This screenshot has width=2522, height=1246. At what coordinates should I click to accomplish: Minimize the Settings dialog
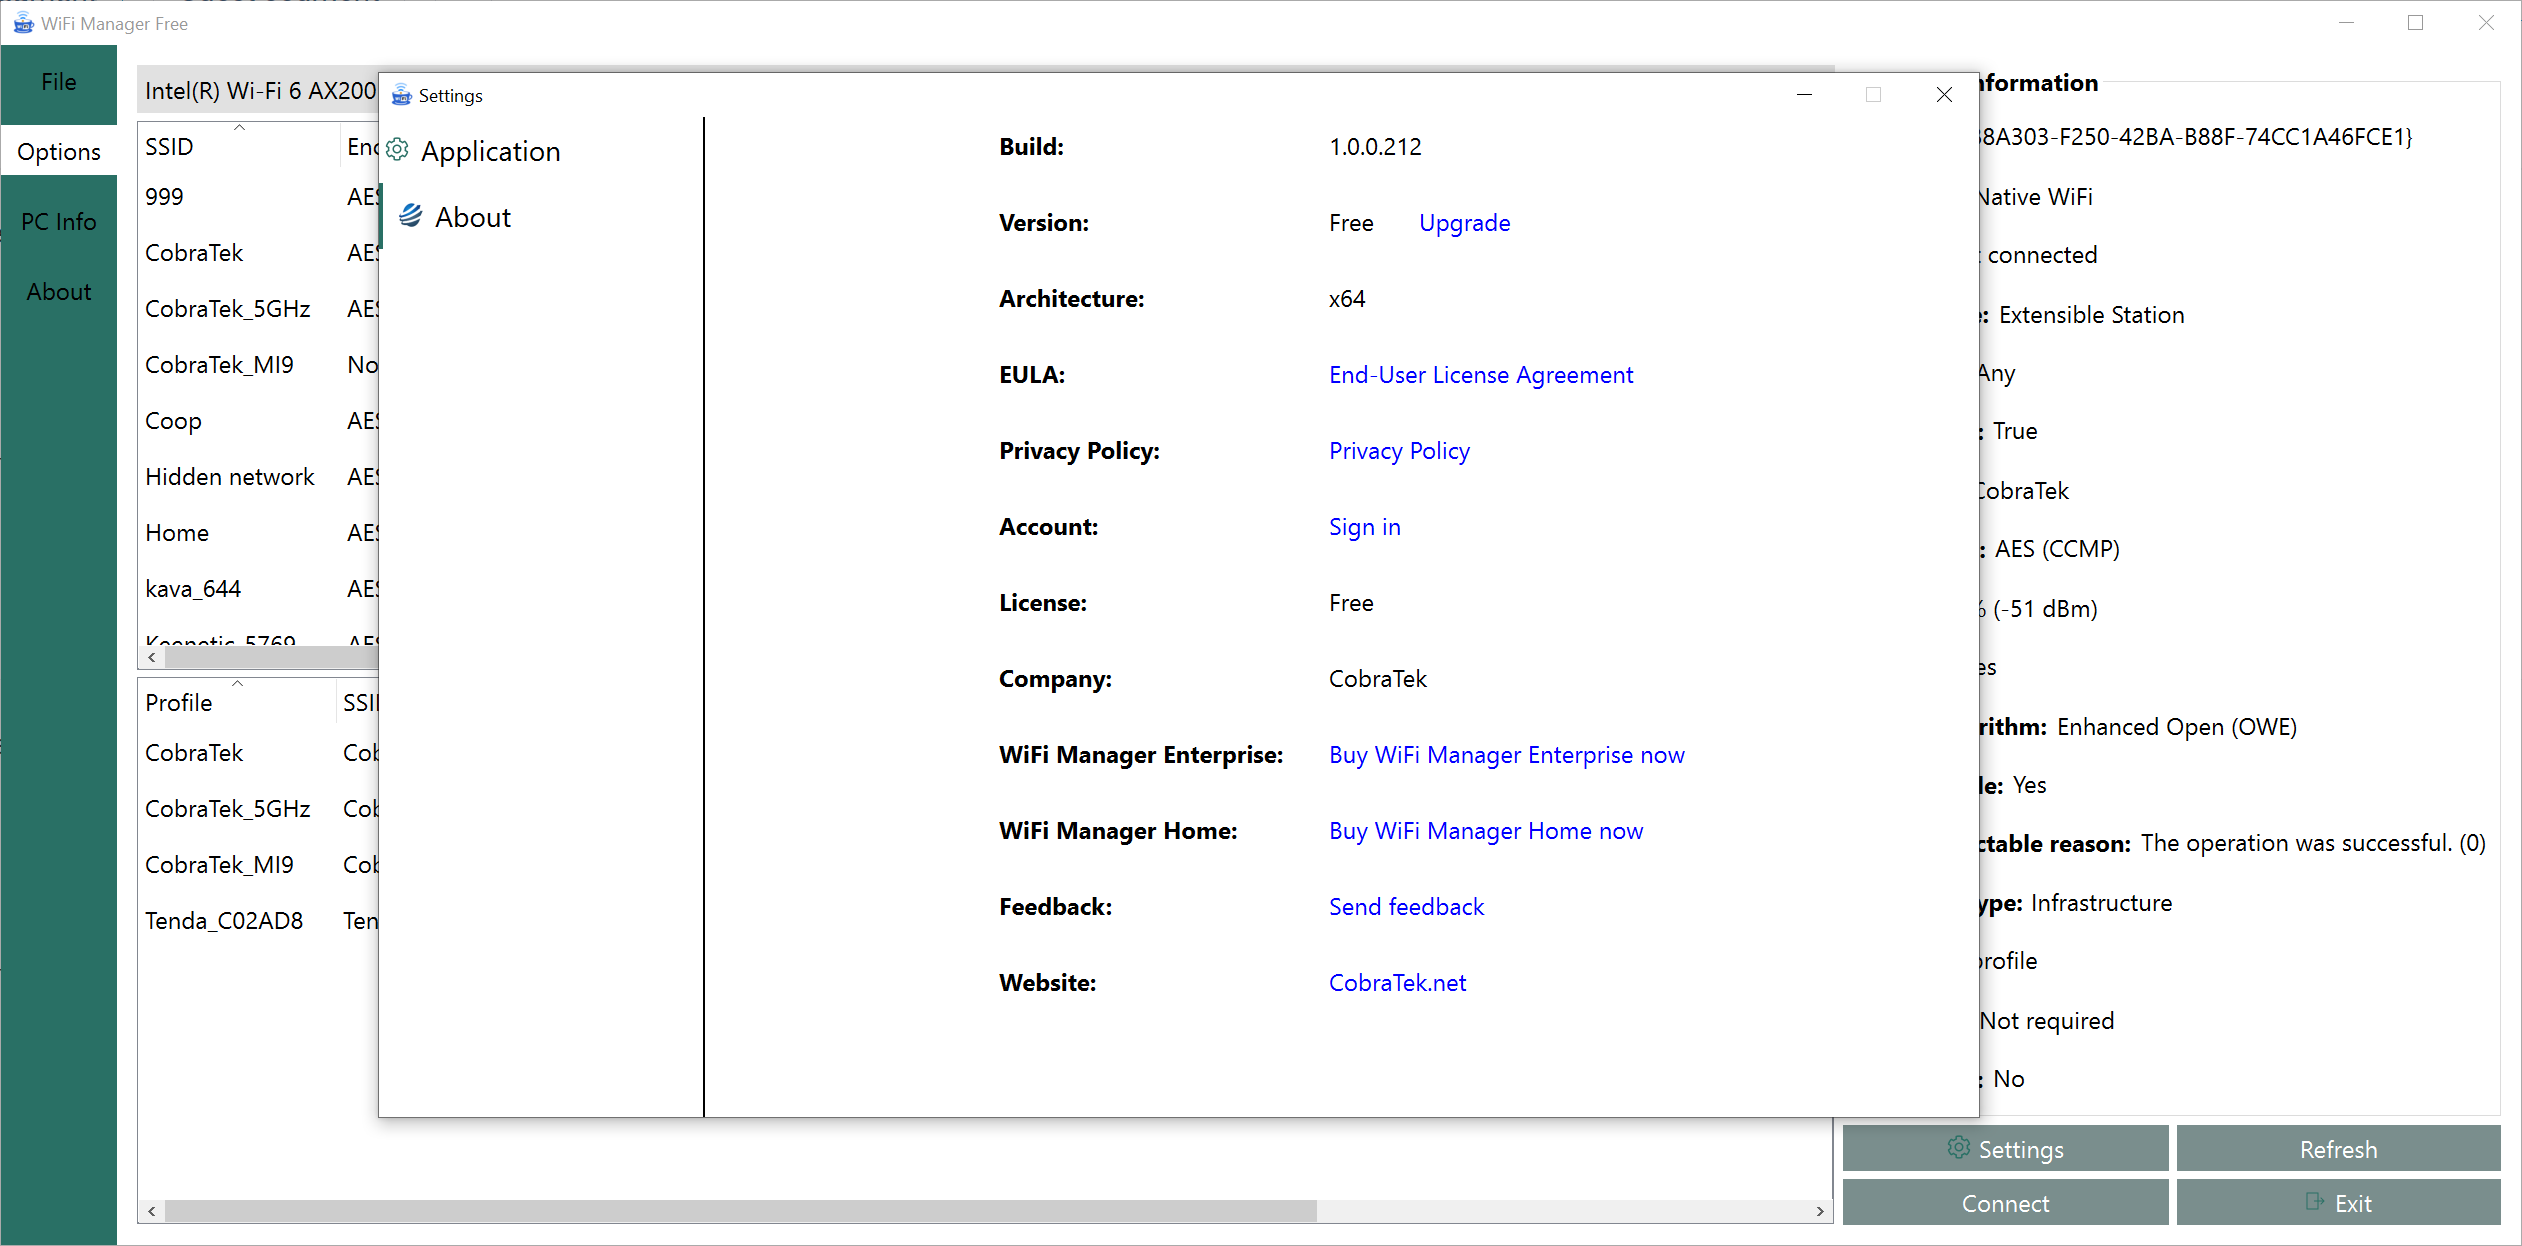(x=1805, y=95)
